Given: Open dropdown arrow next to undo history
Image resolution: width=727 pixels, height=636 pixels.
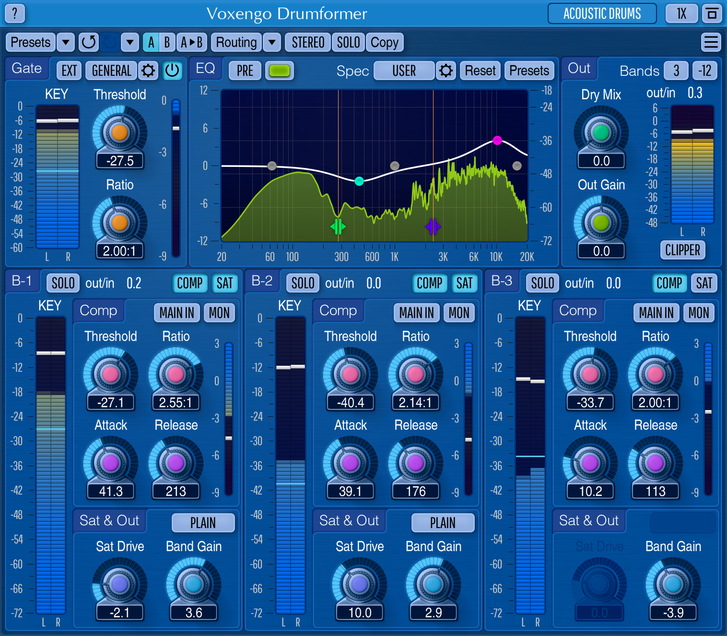Looking at the screenshot, I should coord(130,42).
